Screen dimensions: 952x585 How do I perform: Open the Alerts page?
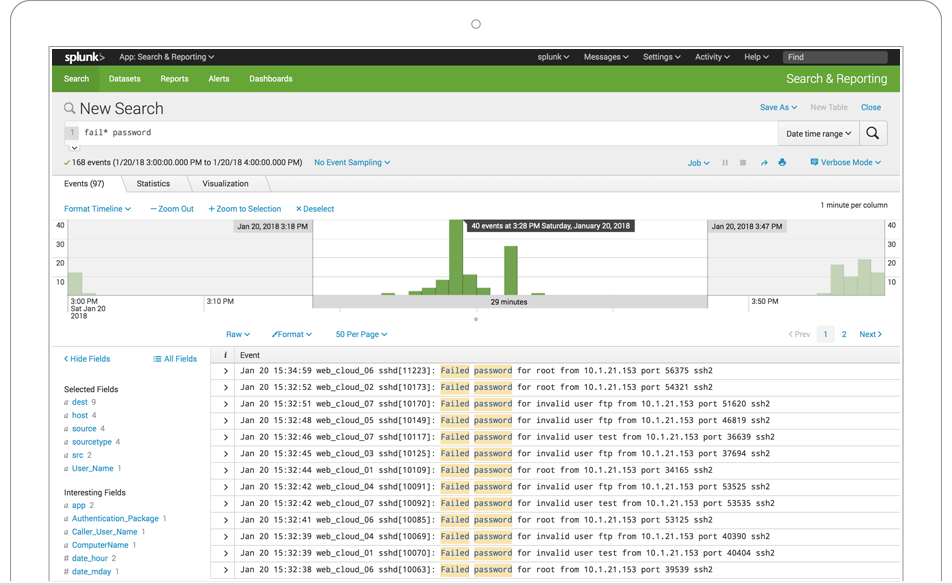click(219, 79)
